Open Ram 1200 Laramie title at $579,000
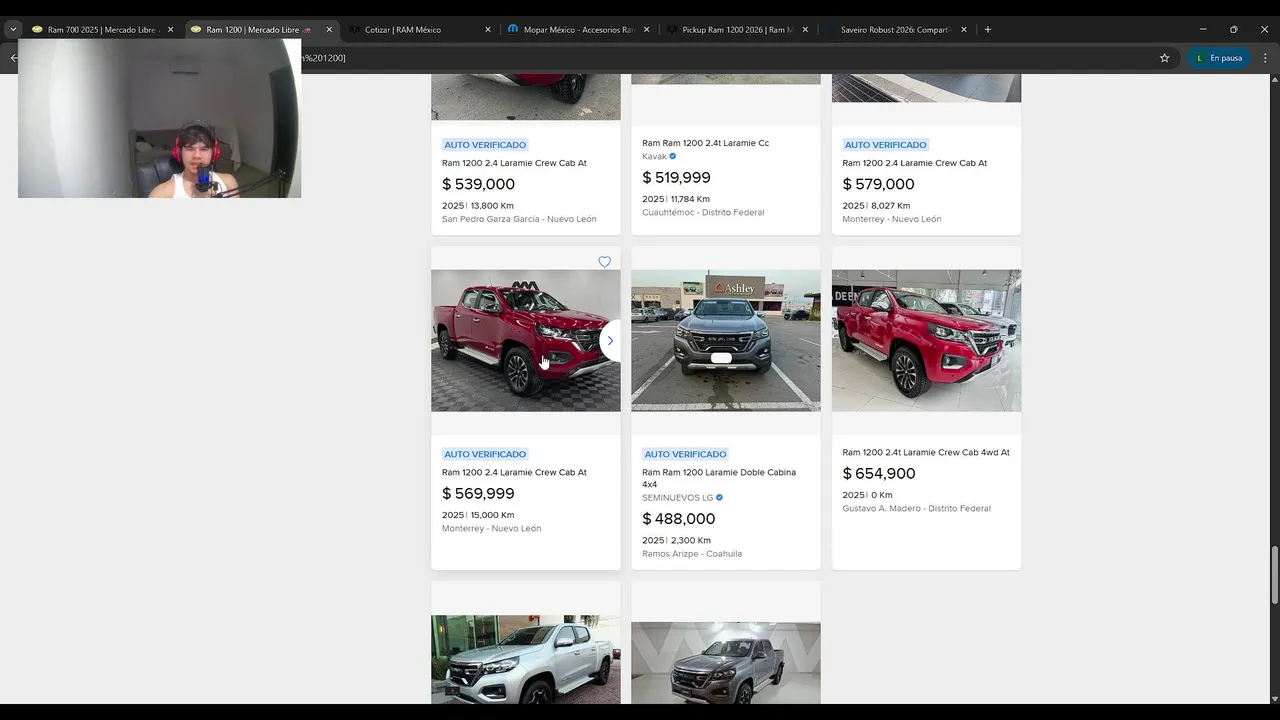This screenshot has height=720, width=1280. click(x=914, y=163)
